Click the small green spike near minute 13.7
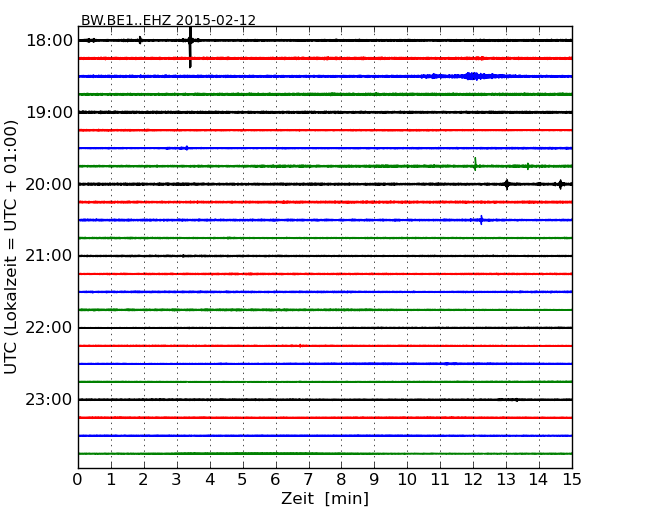Image resolution: width=650 pixels, height=520 pixels. 528,166
